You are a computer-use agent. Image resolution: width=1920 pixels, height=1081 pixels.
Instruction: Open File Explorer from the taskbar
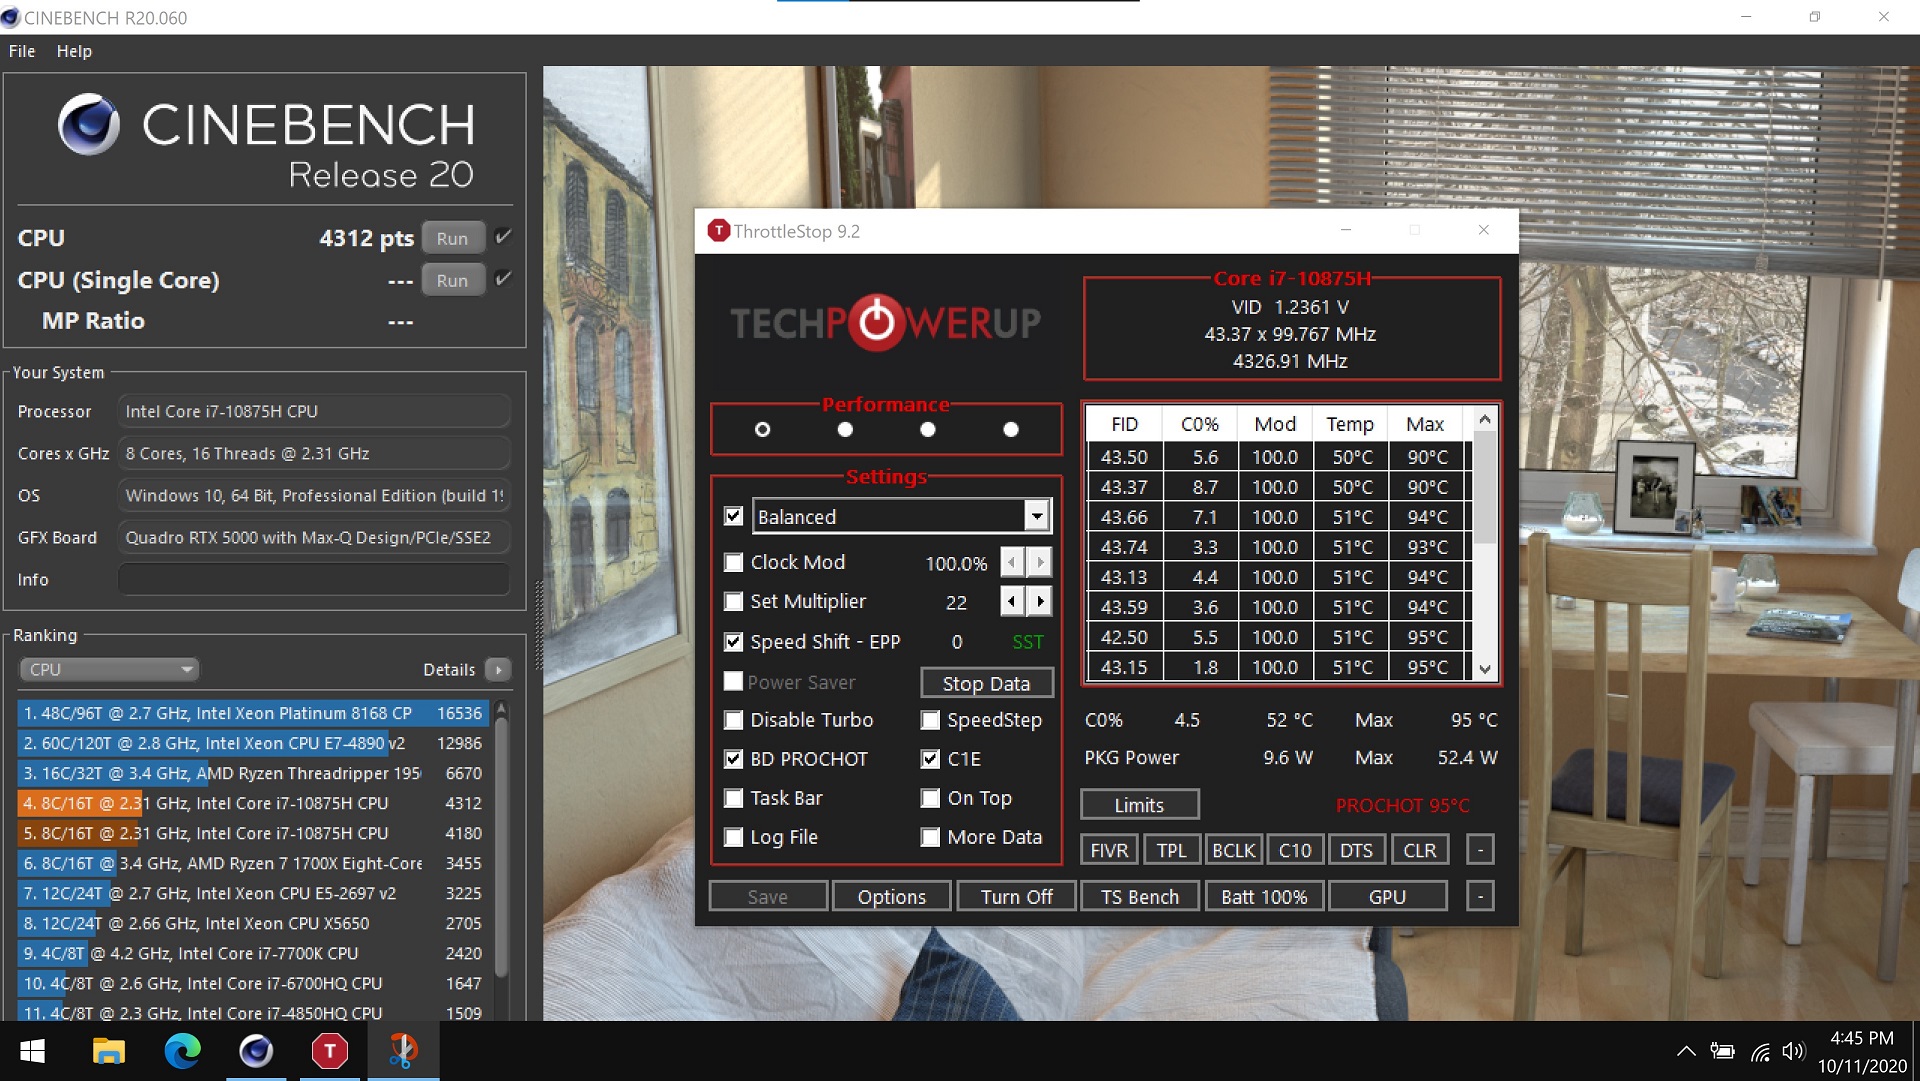click(x=108, y=1051)
